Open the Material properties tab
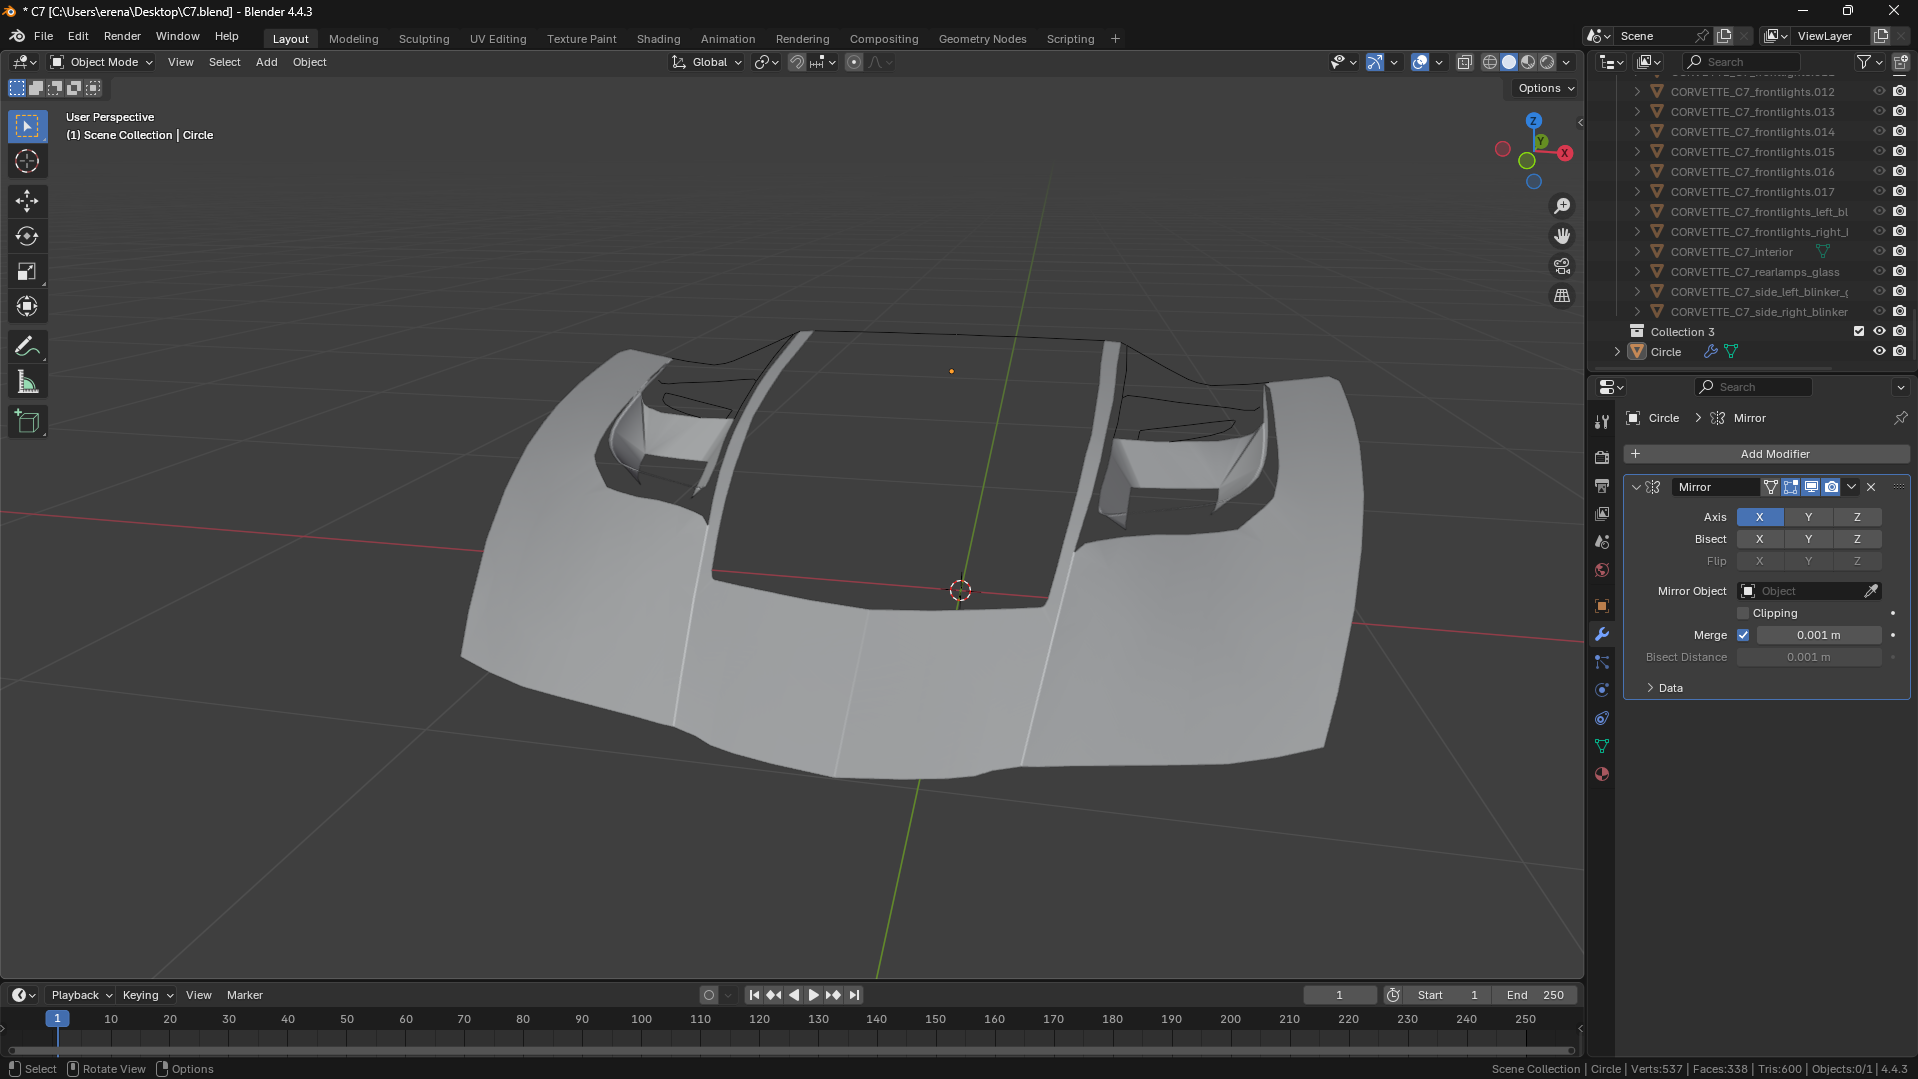 (x=1602, y=774)
